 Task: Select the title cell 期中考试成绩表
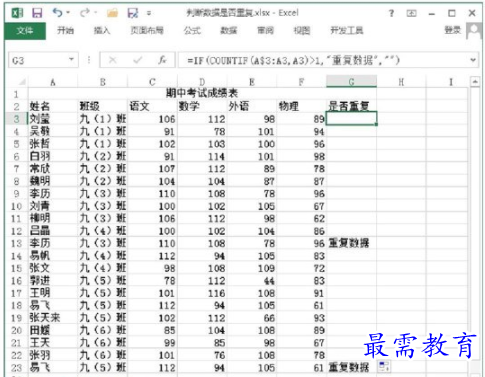pos(202,93)
